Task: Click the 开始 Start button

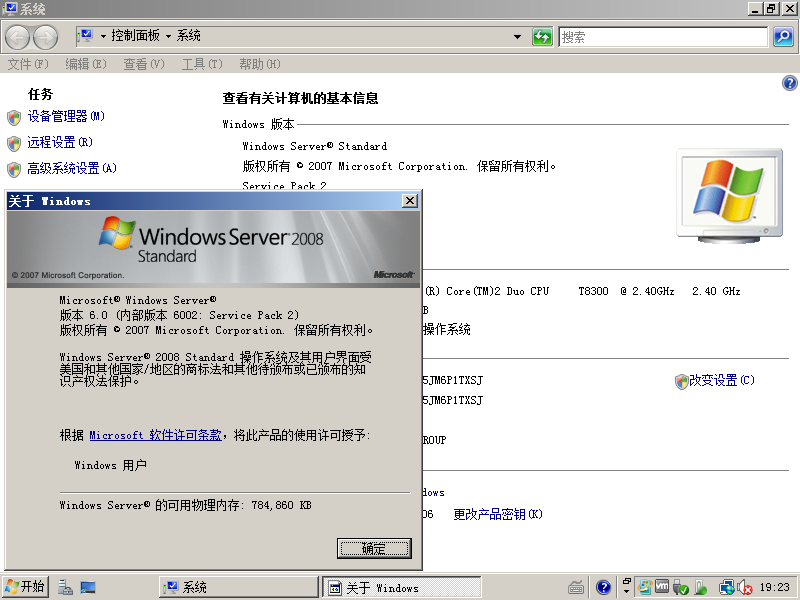Action: coord(25,587)
